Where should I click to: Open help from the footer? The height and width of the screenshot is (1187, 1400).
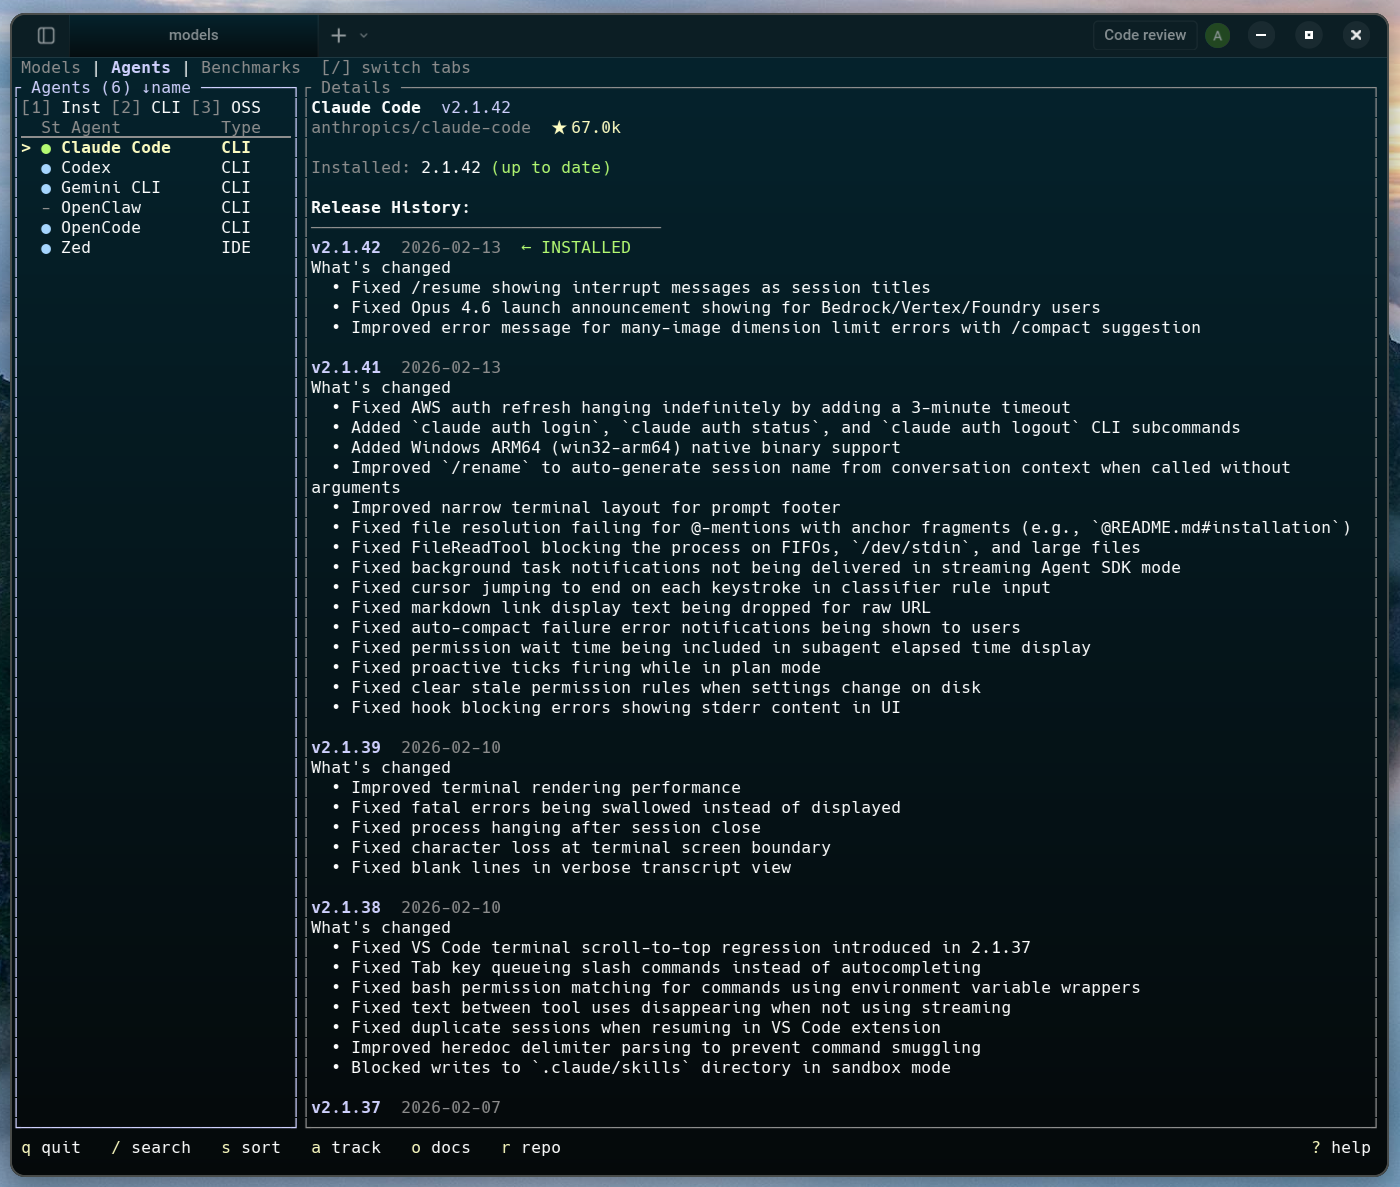coord(1341,1148)
